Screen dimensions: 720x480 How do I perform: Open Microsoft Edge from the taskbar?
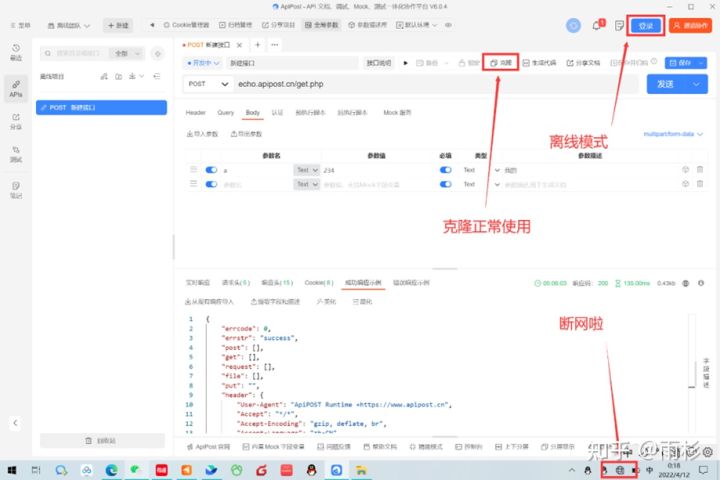(x=111, y=470)
